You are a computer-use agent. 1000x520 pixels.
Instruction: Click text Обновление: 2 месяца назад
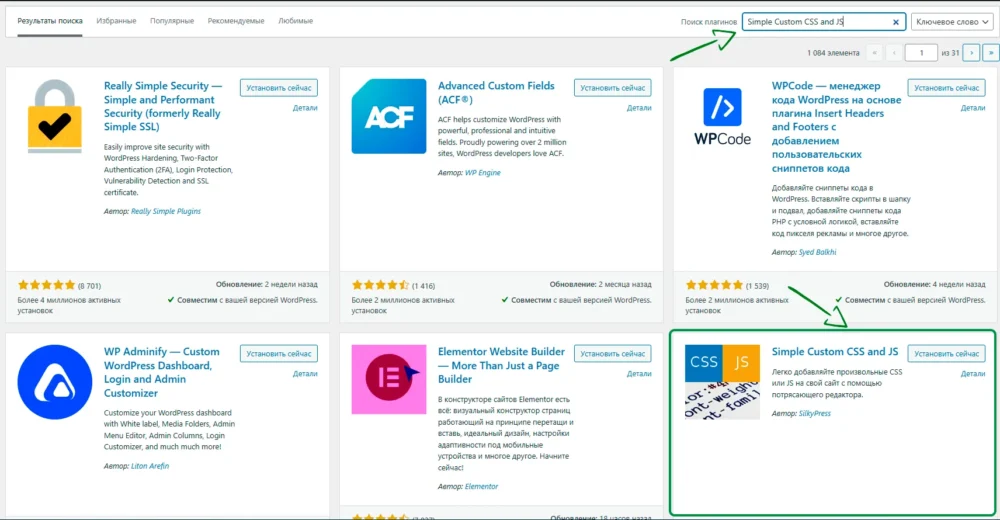(600, 285)
